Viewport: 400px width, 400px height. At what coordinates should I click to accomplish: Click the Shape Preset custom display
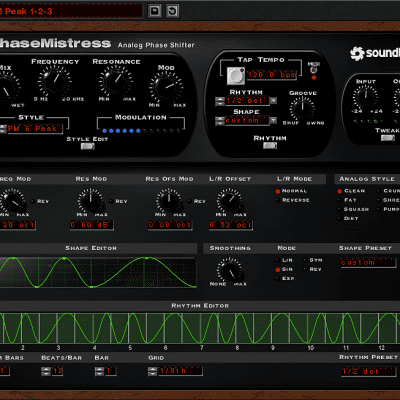[368, 263]
